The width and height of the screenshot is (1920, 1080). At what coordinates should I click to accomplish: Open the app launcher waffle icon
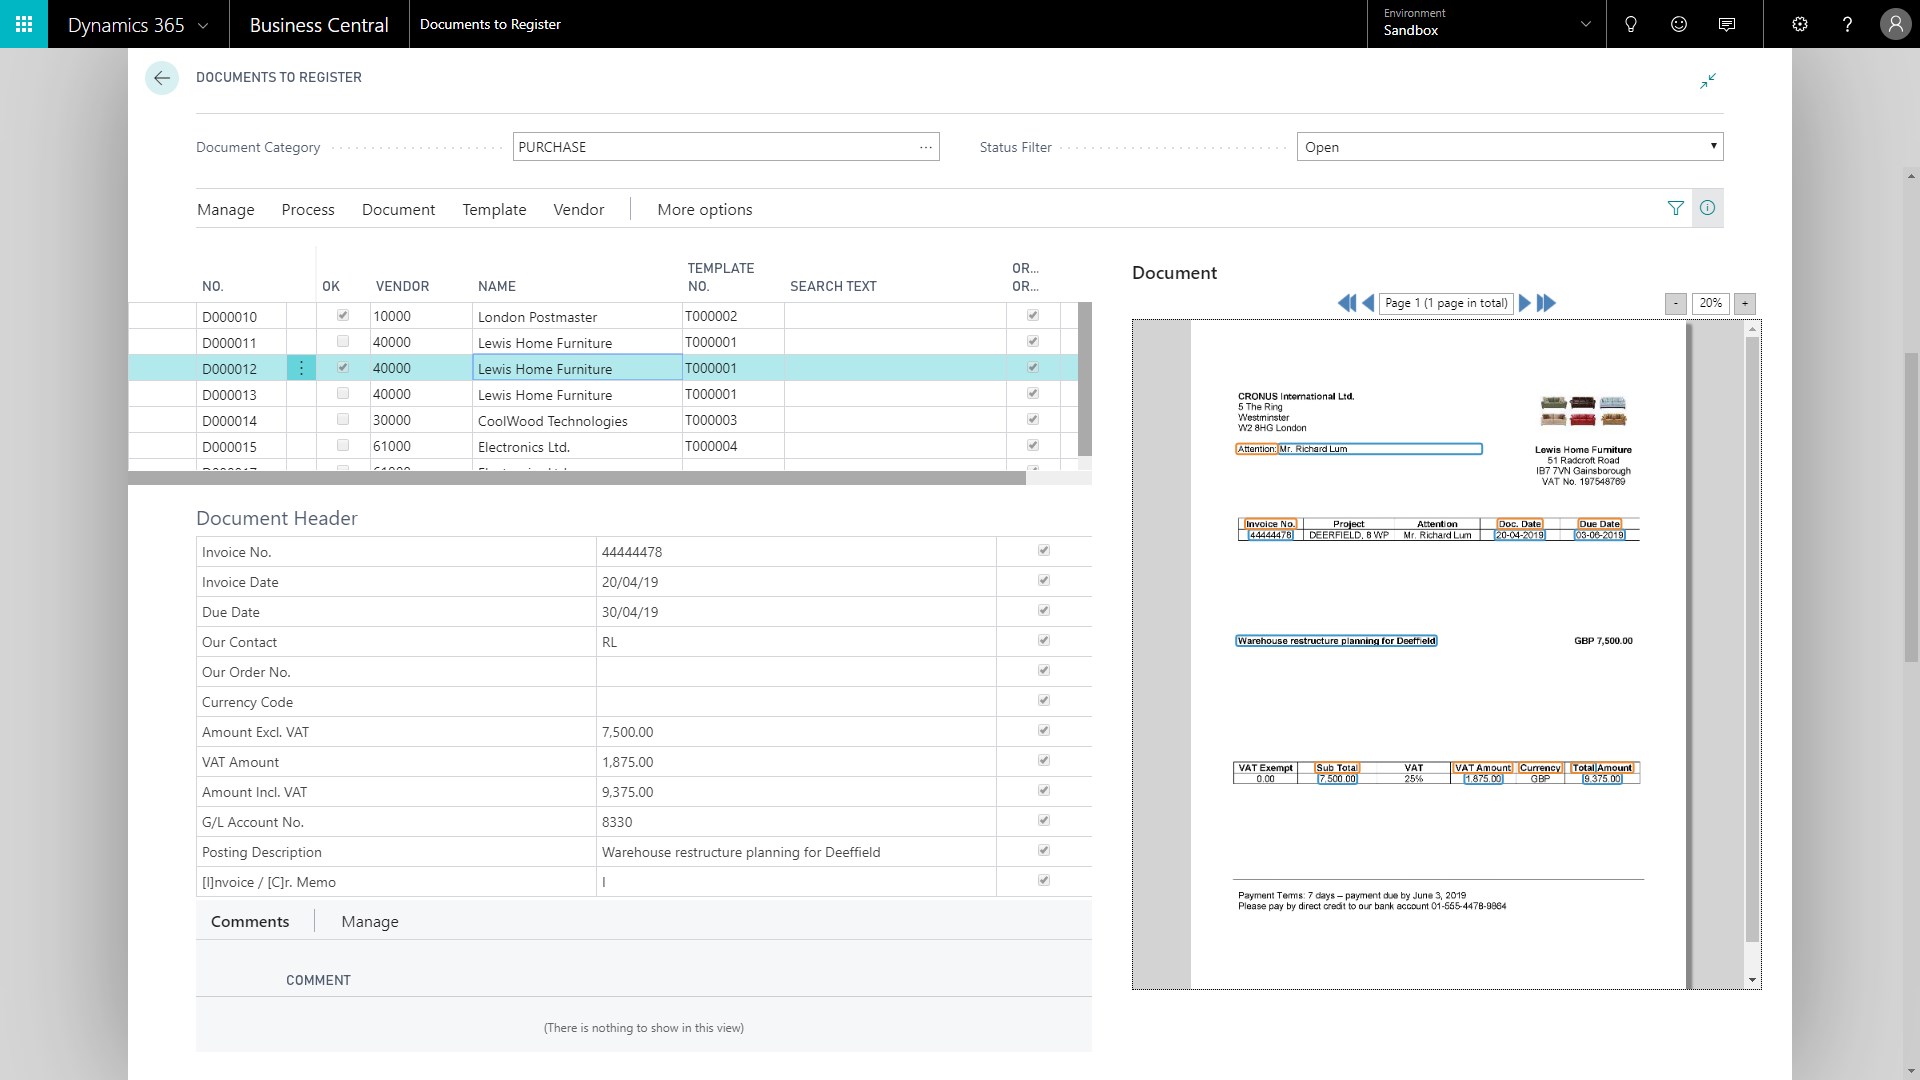point(24,24)
